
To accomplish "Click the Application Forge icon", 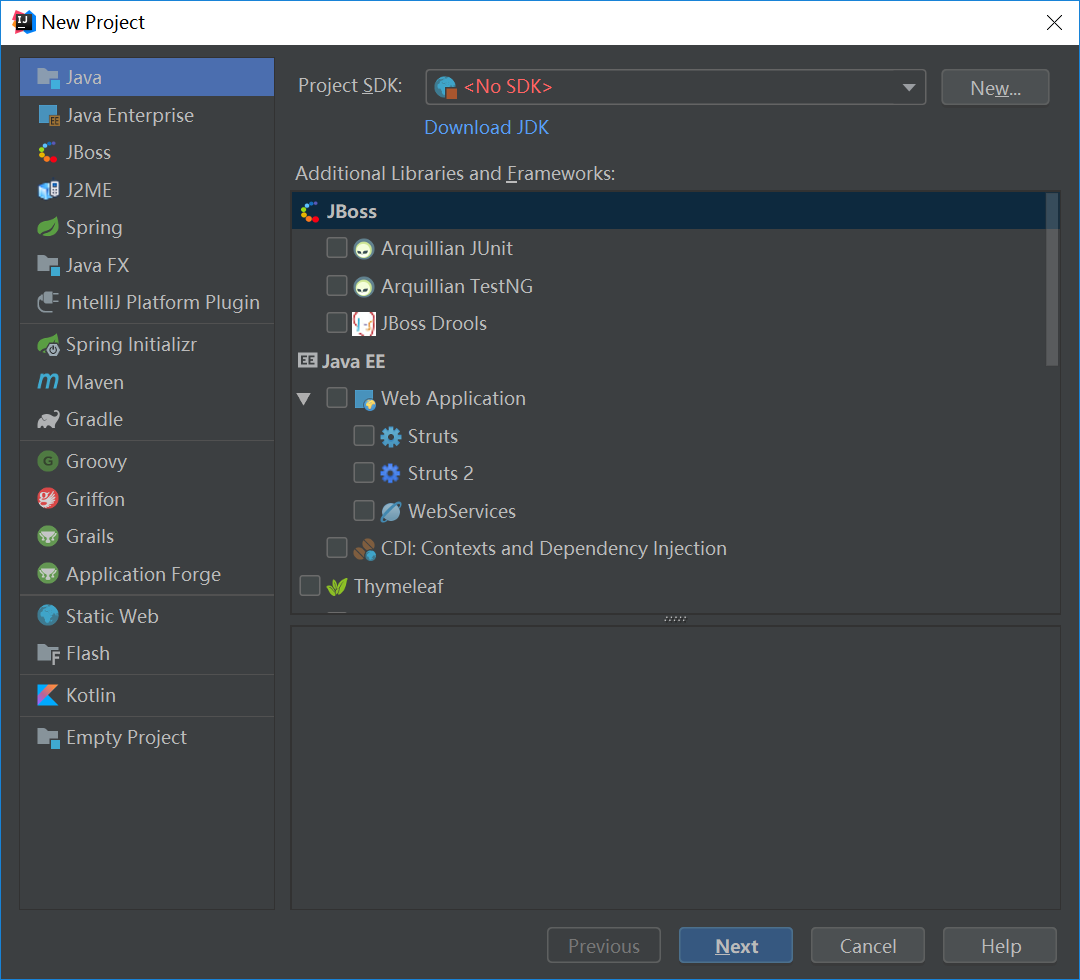I will click(48, 574).
